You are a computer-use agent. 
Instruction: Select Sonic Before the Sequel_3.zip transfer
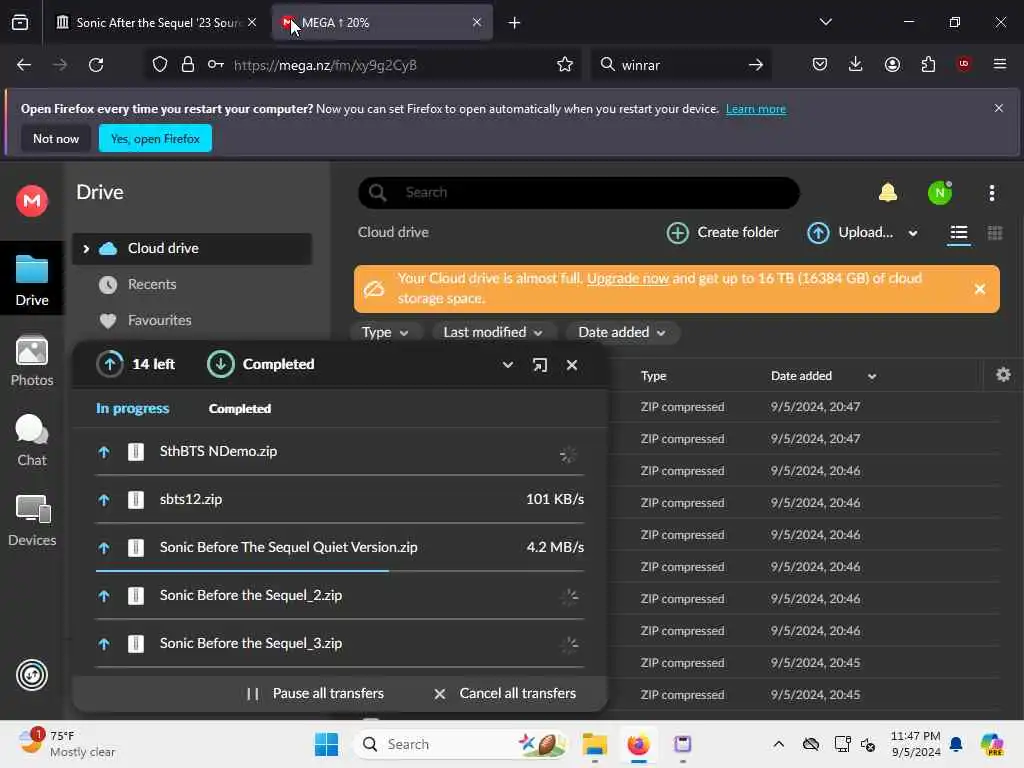coord(340,643)
